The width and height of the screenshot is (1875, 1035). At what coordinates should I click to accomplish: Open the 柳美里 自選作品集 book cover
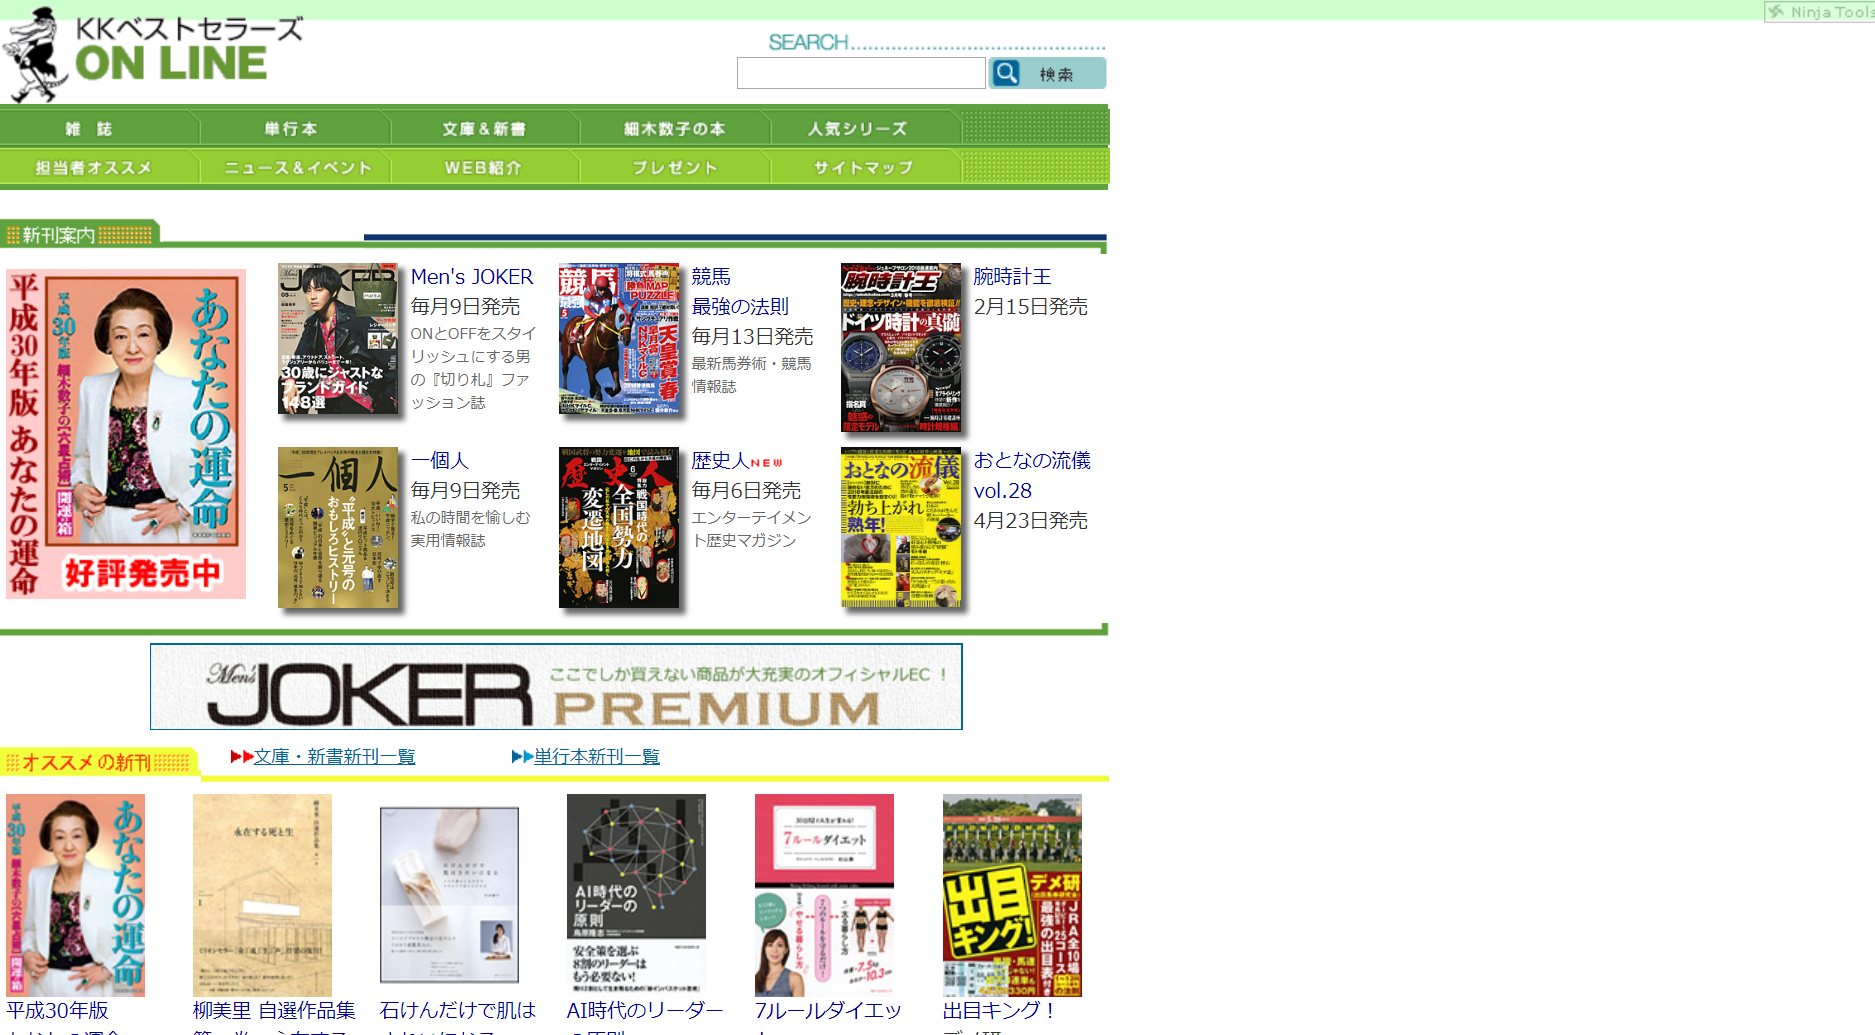[x=262, y=895]
